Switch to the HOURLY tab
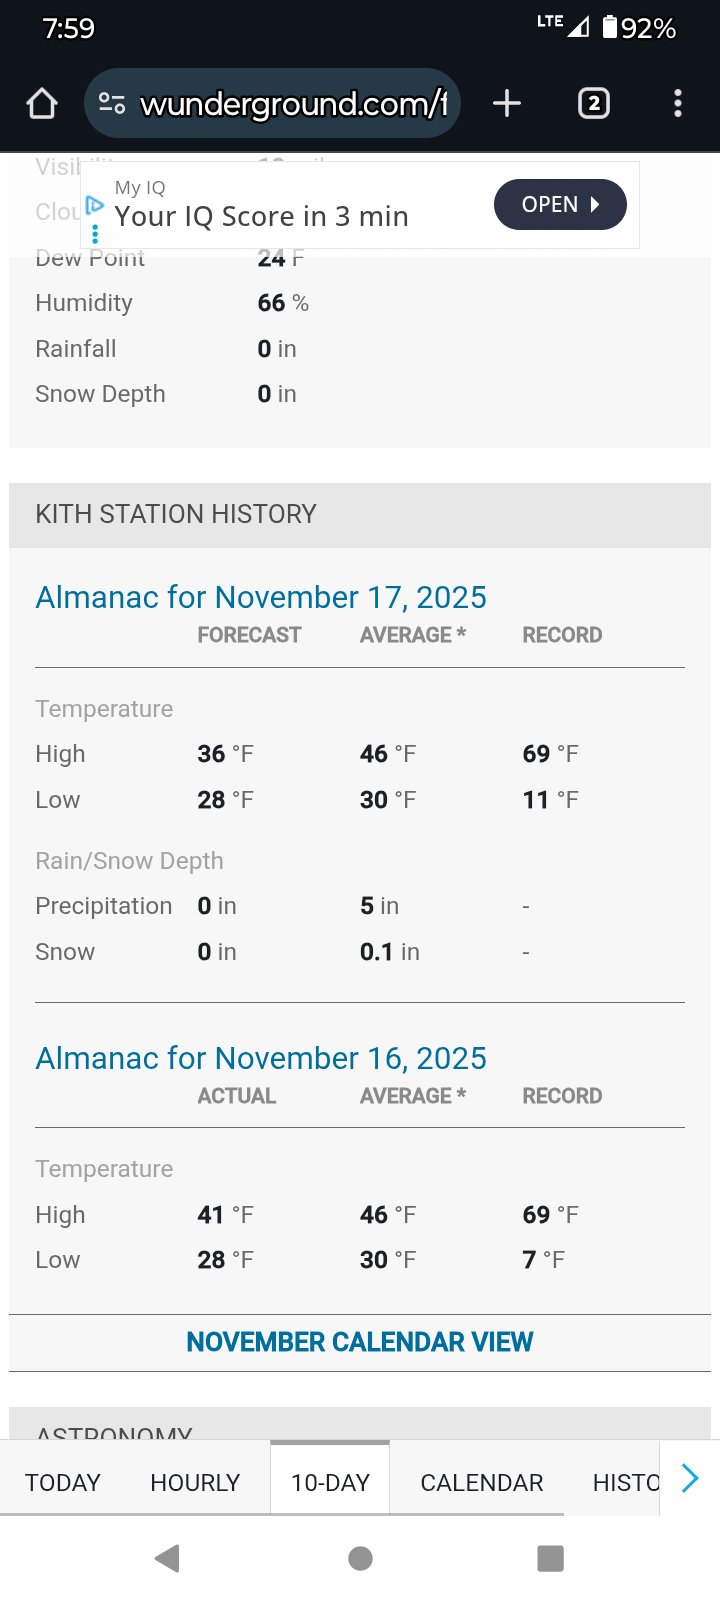 coord(195,1482)
